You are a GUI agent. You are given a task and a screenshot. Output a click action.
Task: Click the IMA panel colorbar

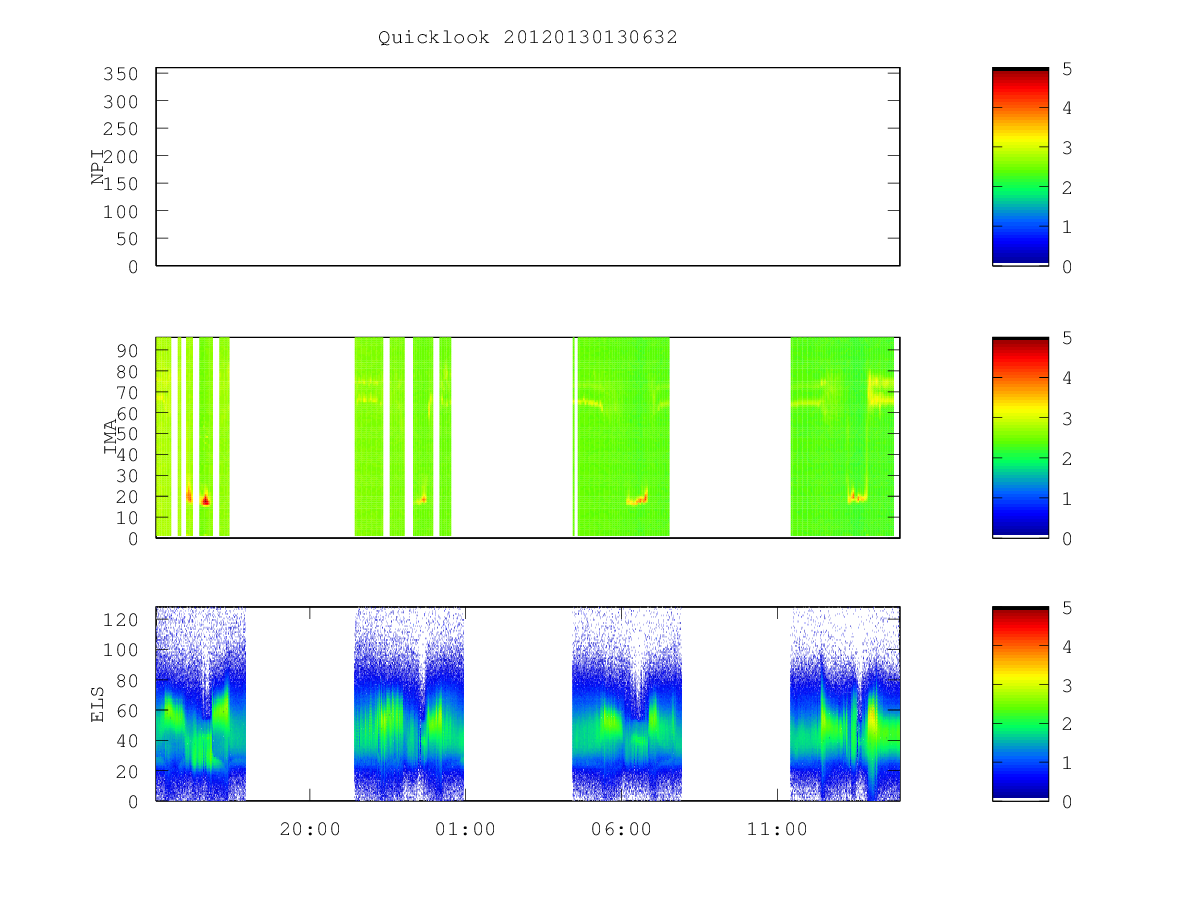coord(1020,437)
